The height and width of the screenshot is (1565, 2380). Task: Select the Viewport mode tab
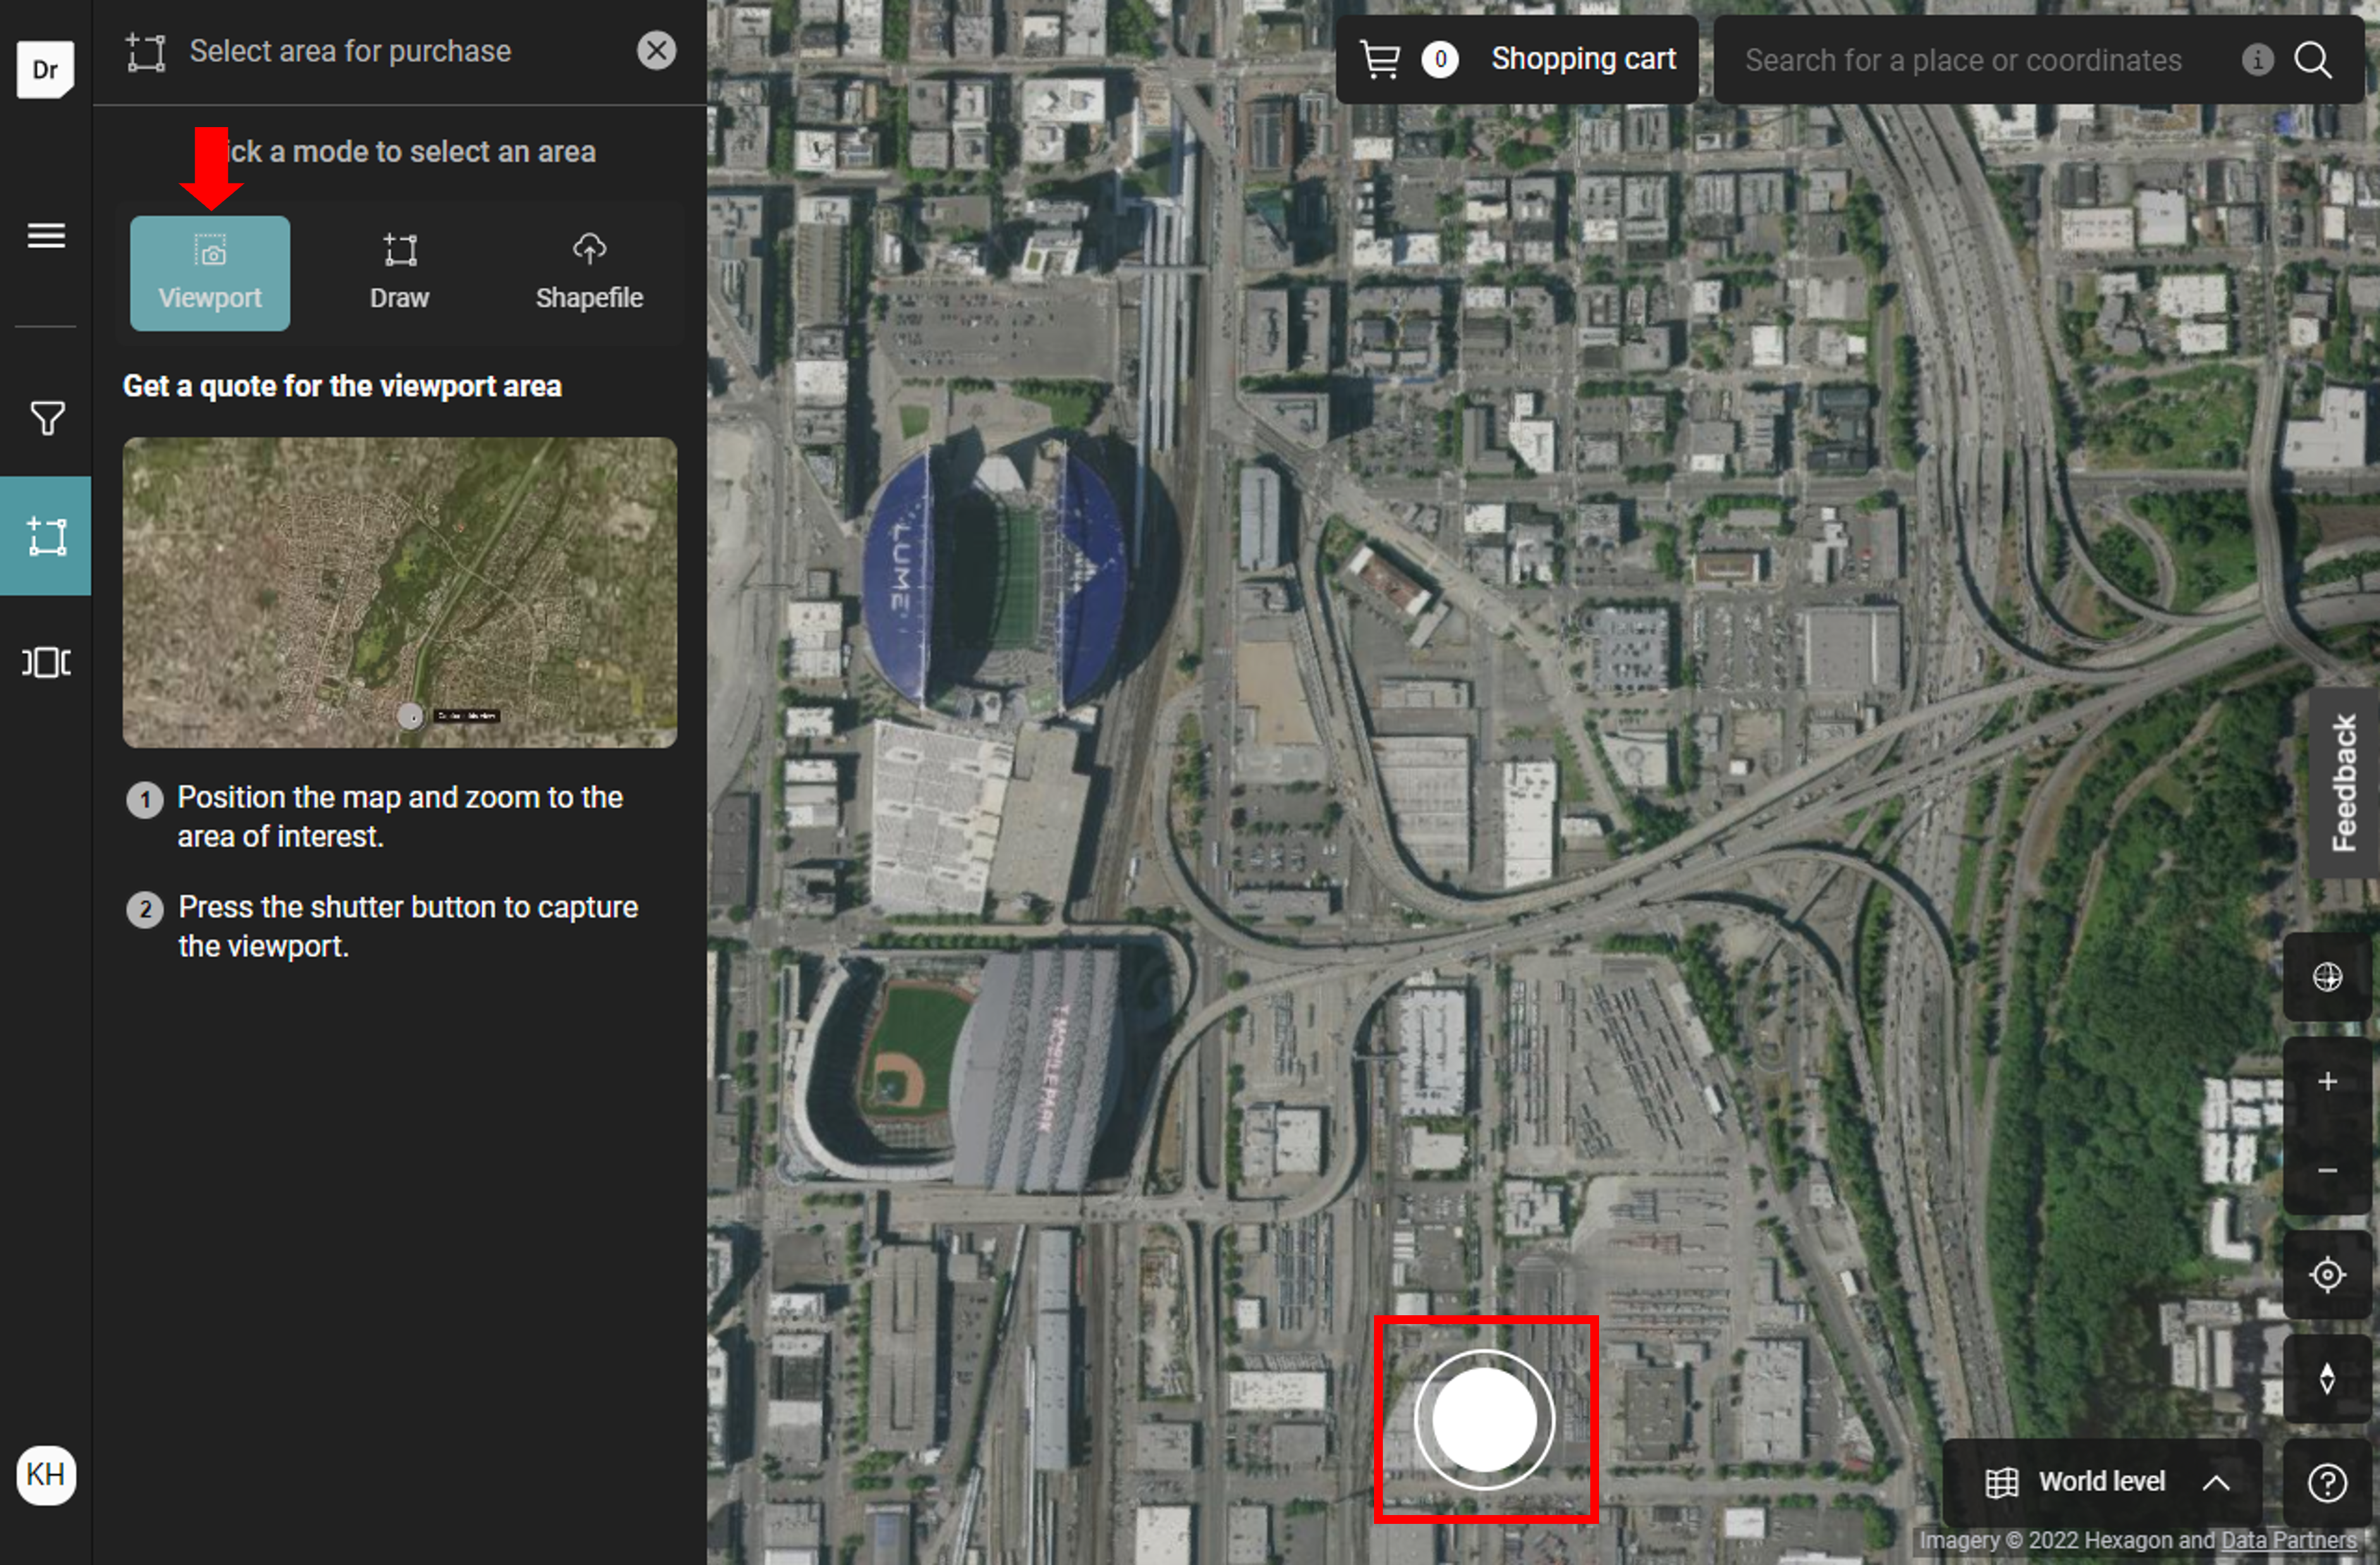coord(210,273)
